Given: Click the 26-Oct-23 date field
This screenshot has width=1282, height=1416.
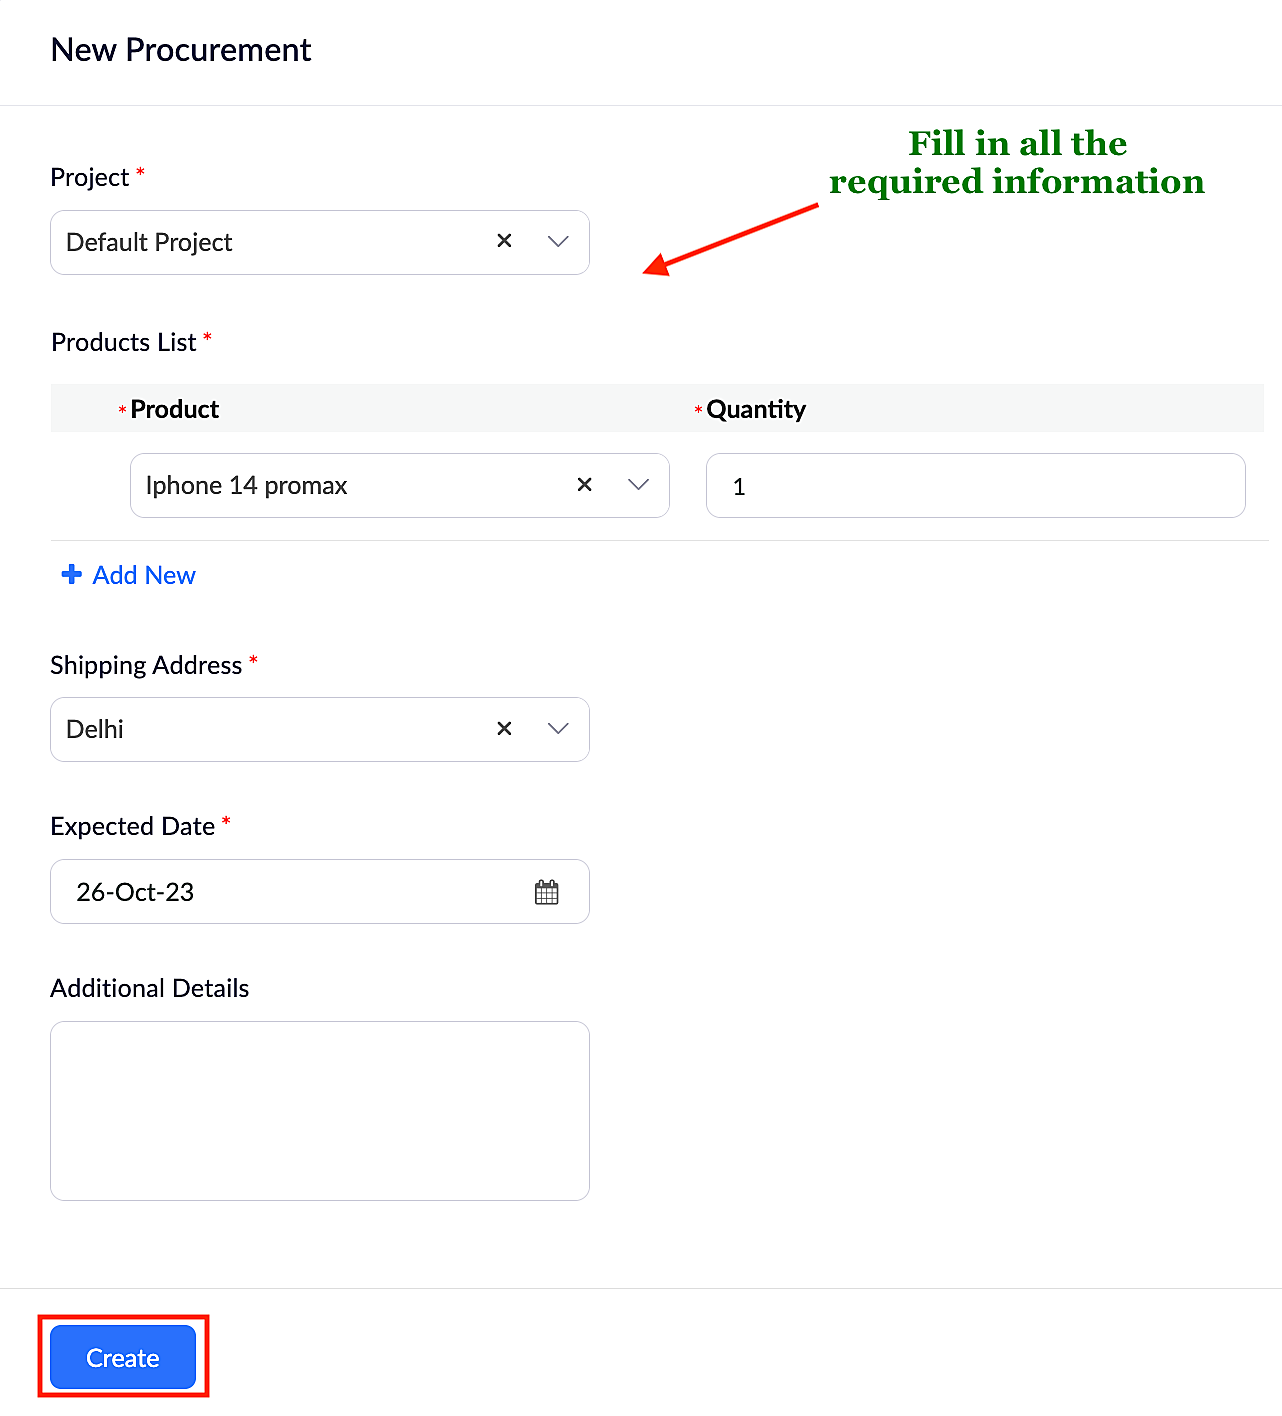Looking at the screenshot, I should (136, 892).
